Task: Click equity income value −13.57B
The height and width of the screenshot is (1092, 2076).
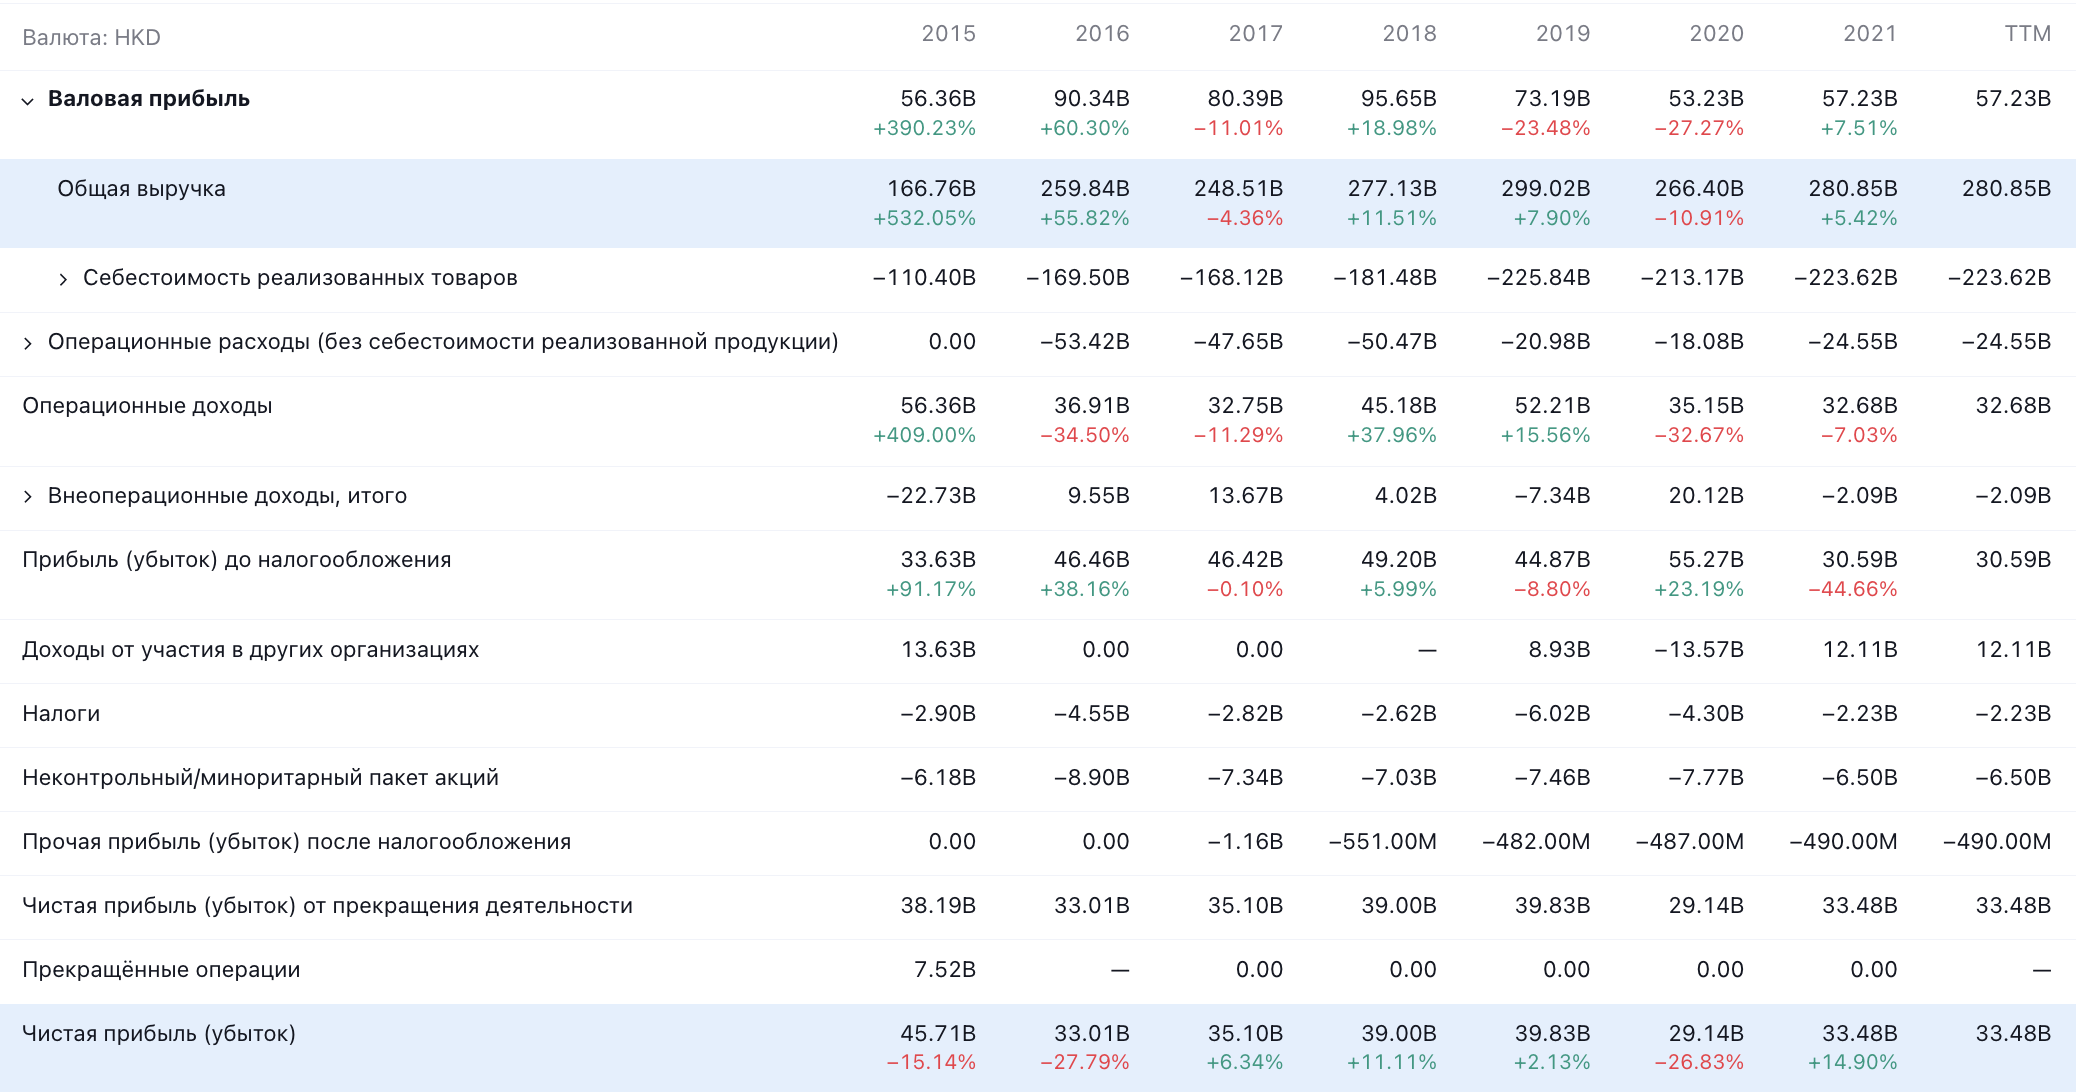Action: point(1698,650)
